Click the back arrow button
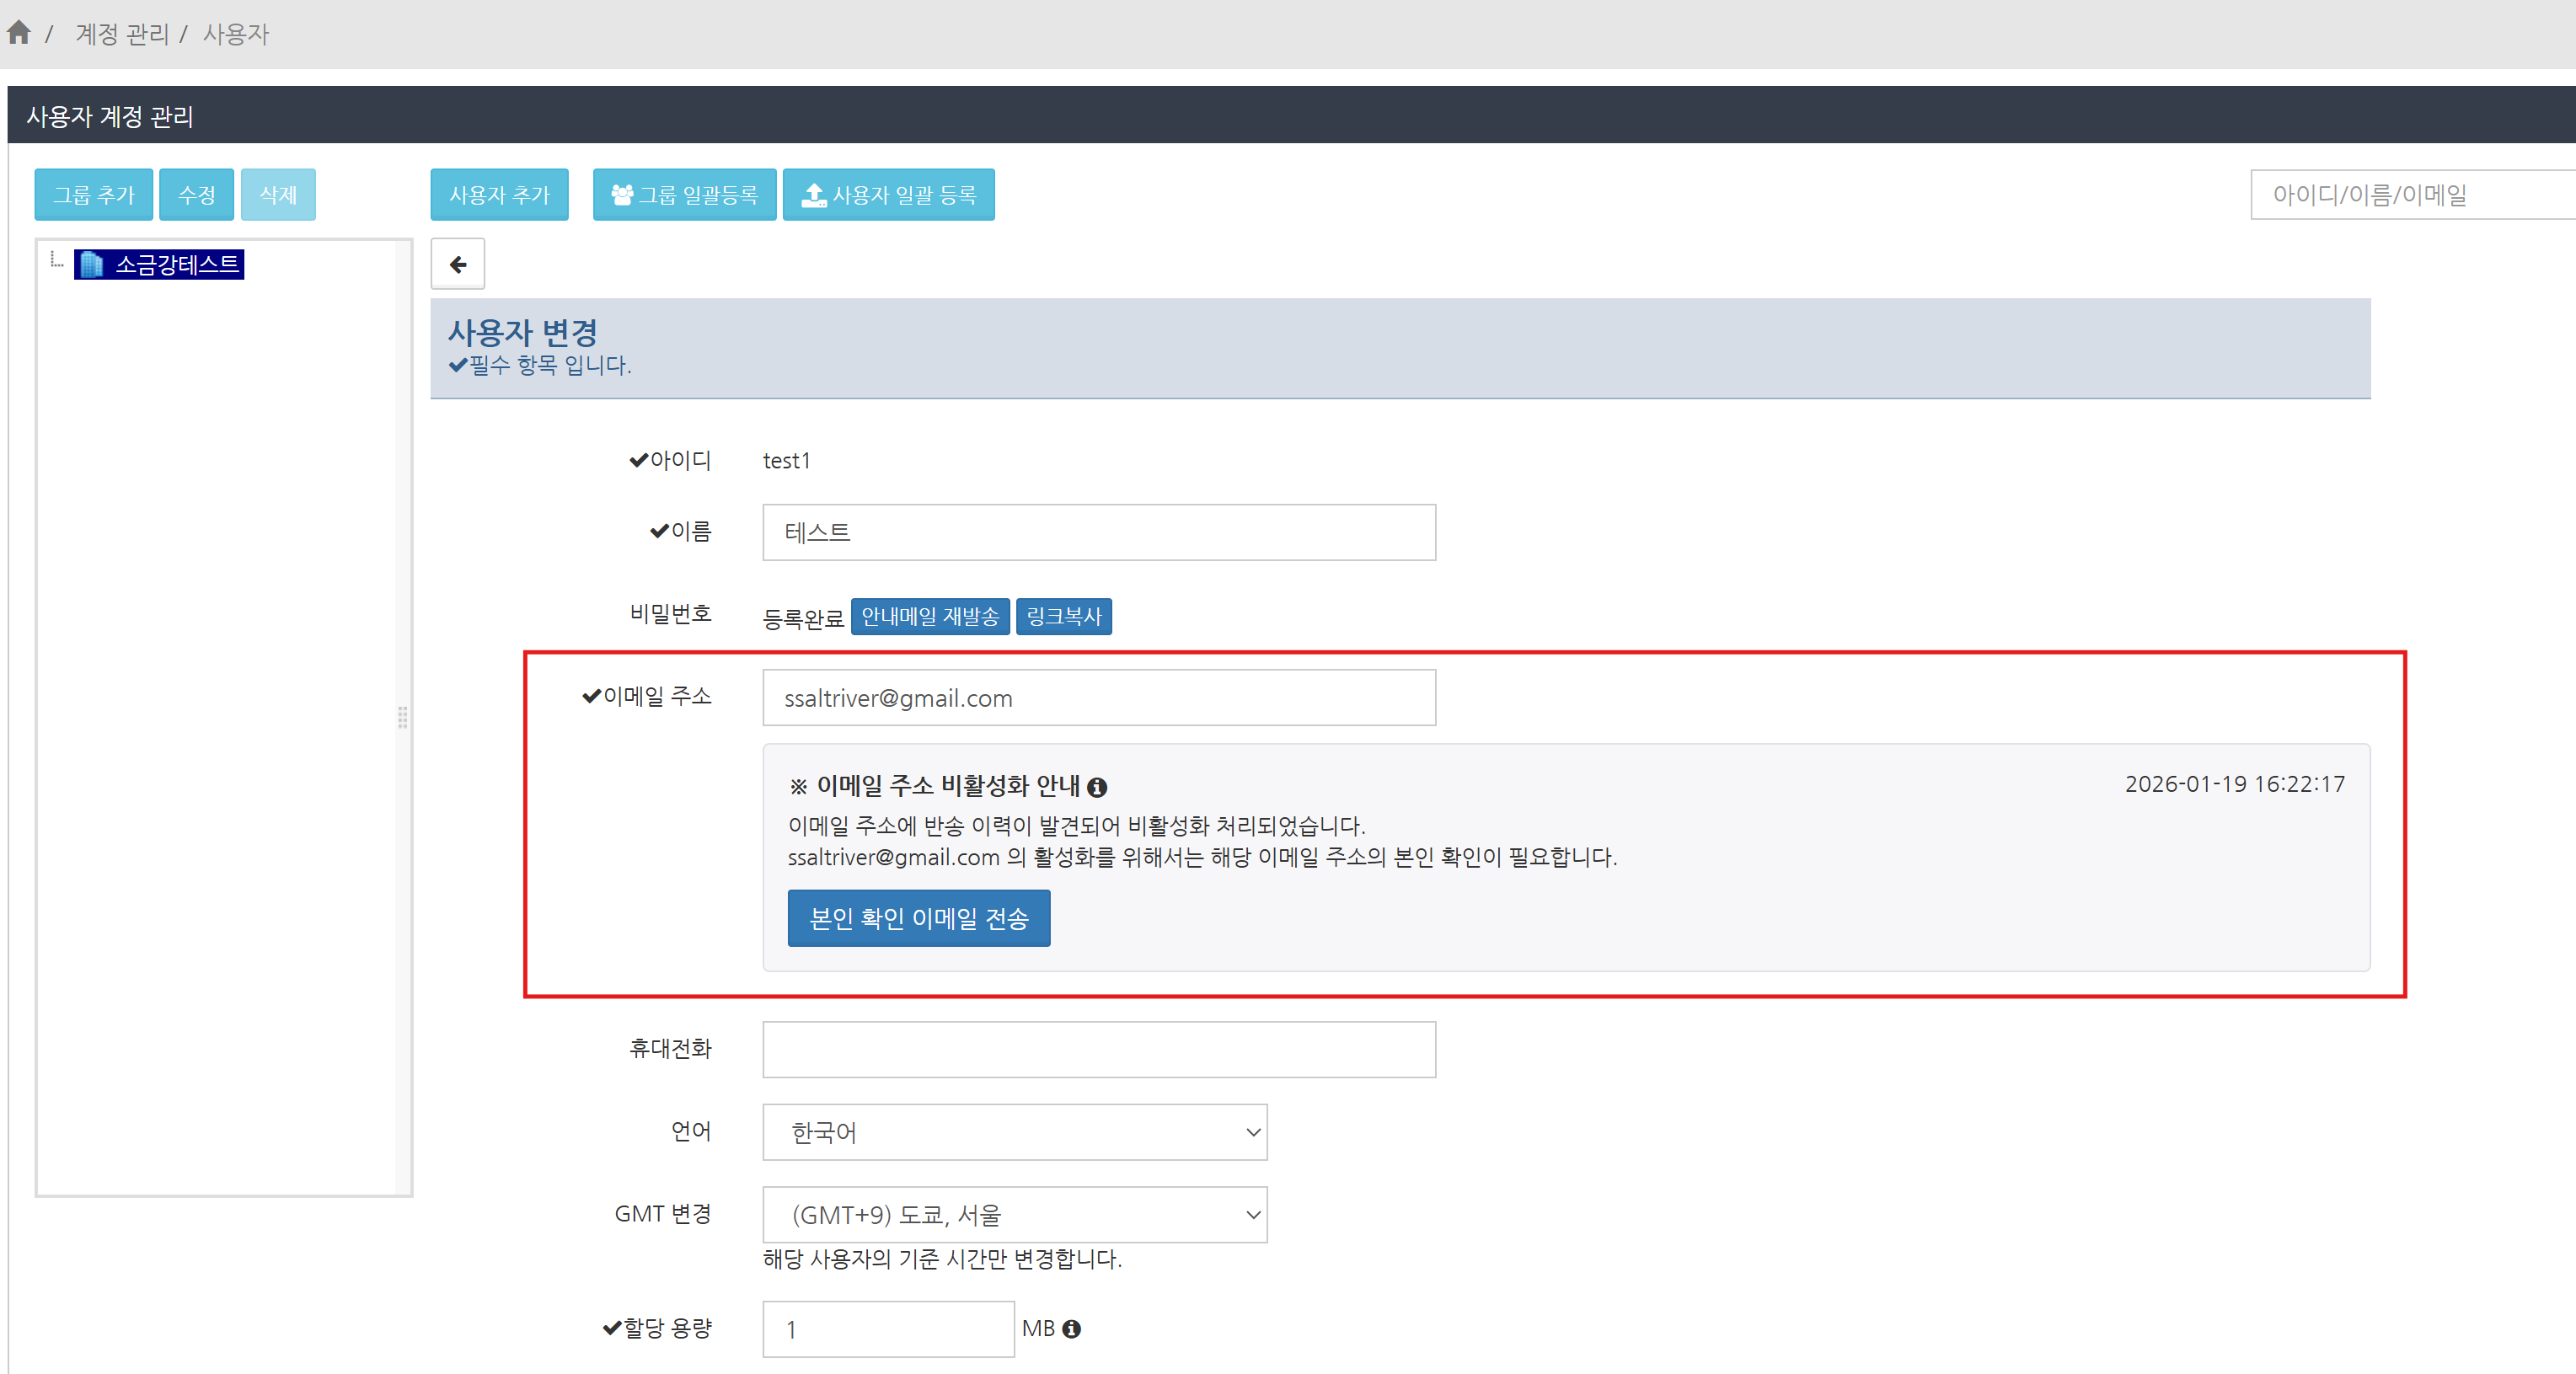This screenshot has width=2576, height=1374. tap(457, 264)
